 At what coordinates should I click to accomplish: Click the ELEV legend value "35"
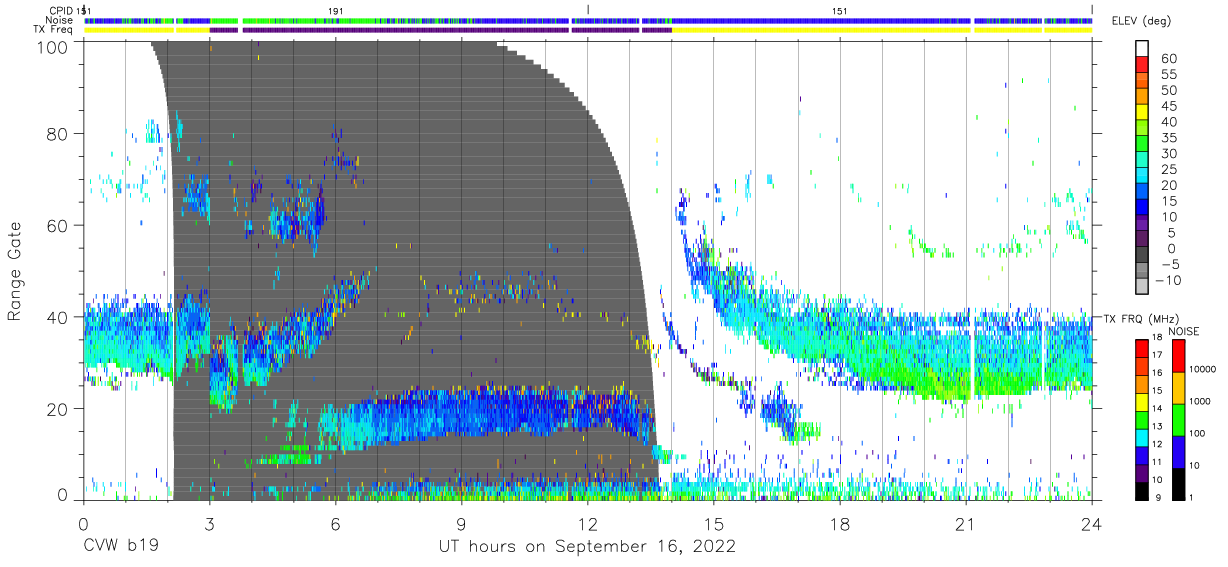click(x=1168, y=138)
